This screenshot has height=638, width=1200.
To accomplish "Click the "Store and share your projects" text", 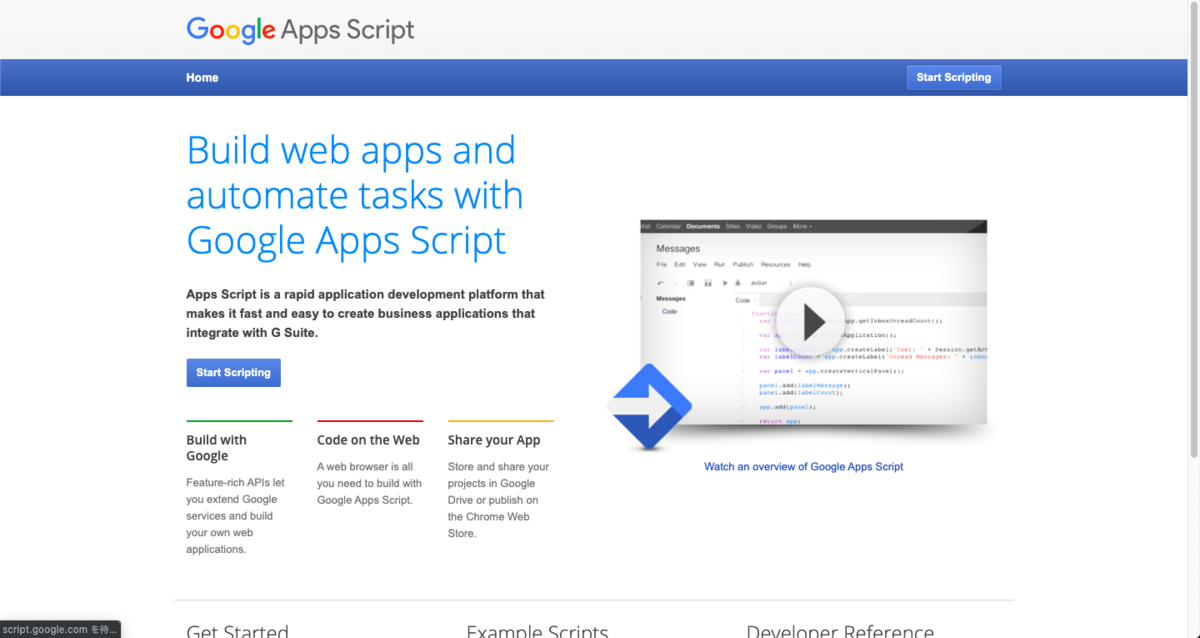I will tap(499, 500).
